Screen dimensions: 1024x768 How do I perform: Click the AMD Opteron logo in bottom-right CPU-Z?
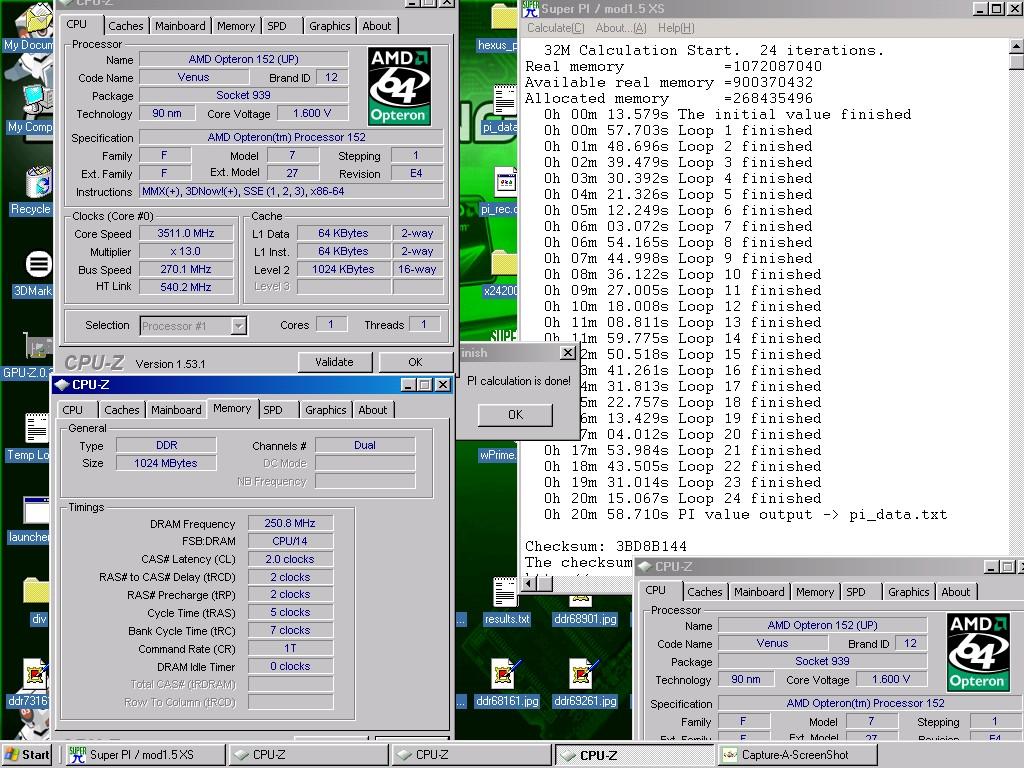(x=978, y=652)
